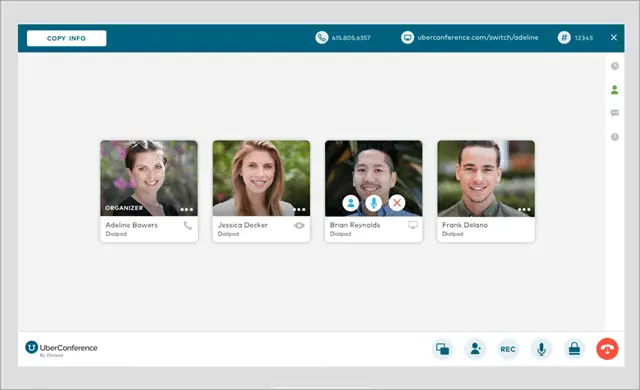Toggle the conference lock icon

click(574, 349)
